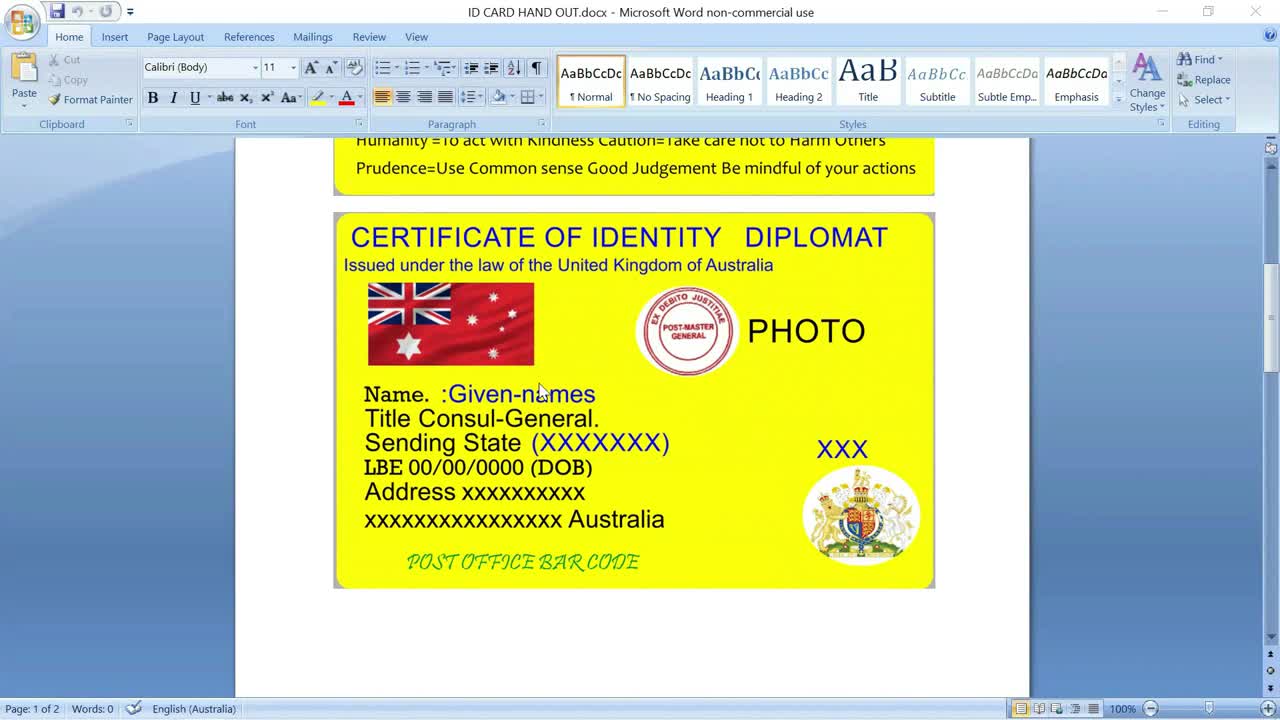Open the References tab
Viewport: 1280px width, 720px height.
(249, 37)
